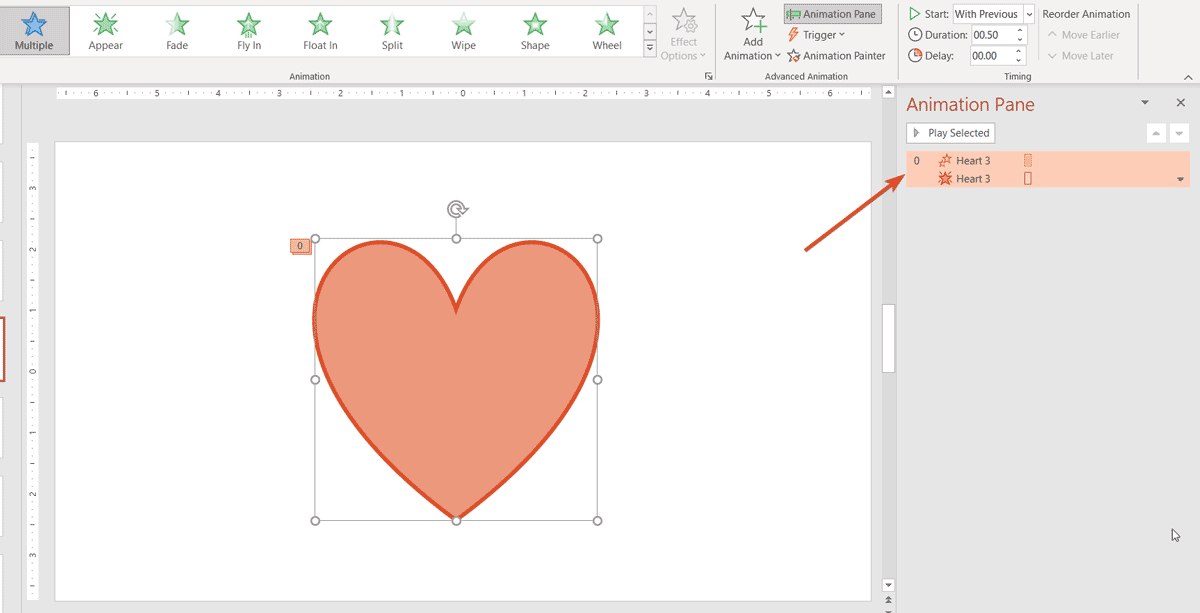
Task: Increase the Duration value with spinner
Action: pyautogui.click(x=1020, y=31)
